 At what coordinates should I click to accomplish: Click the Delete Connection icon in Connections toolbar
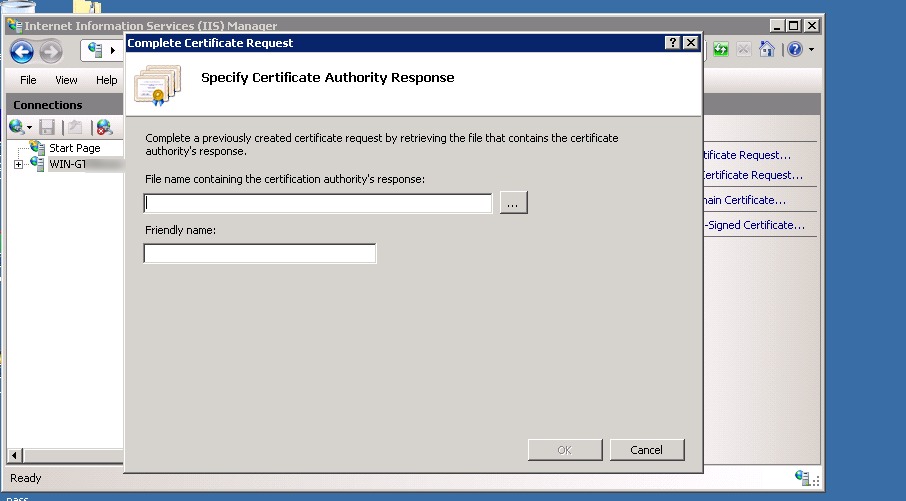(x=104, y=127)
